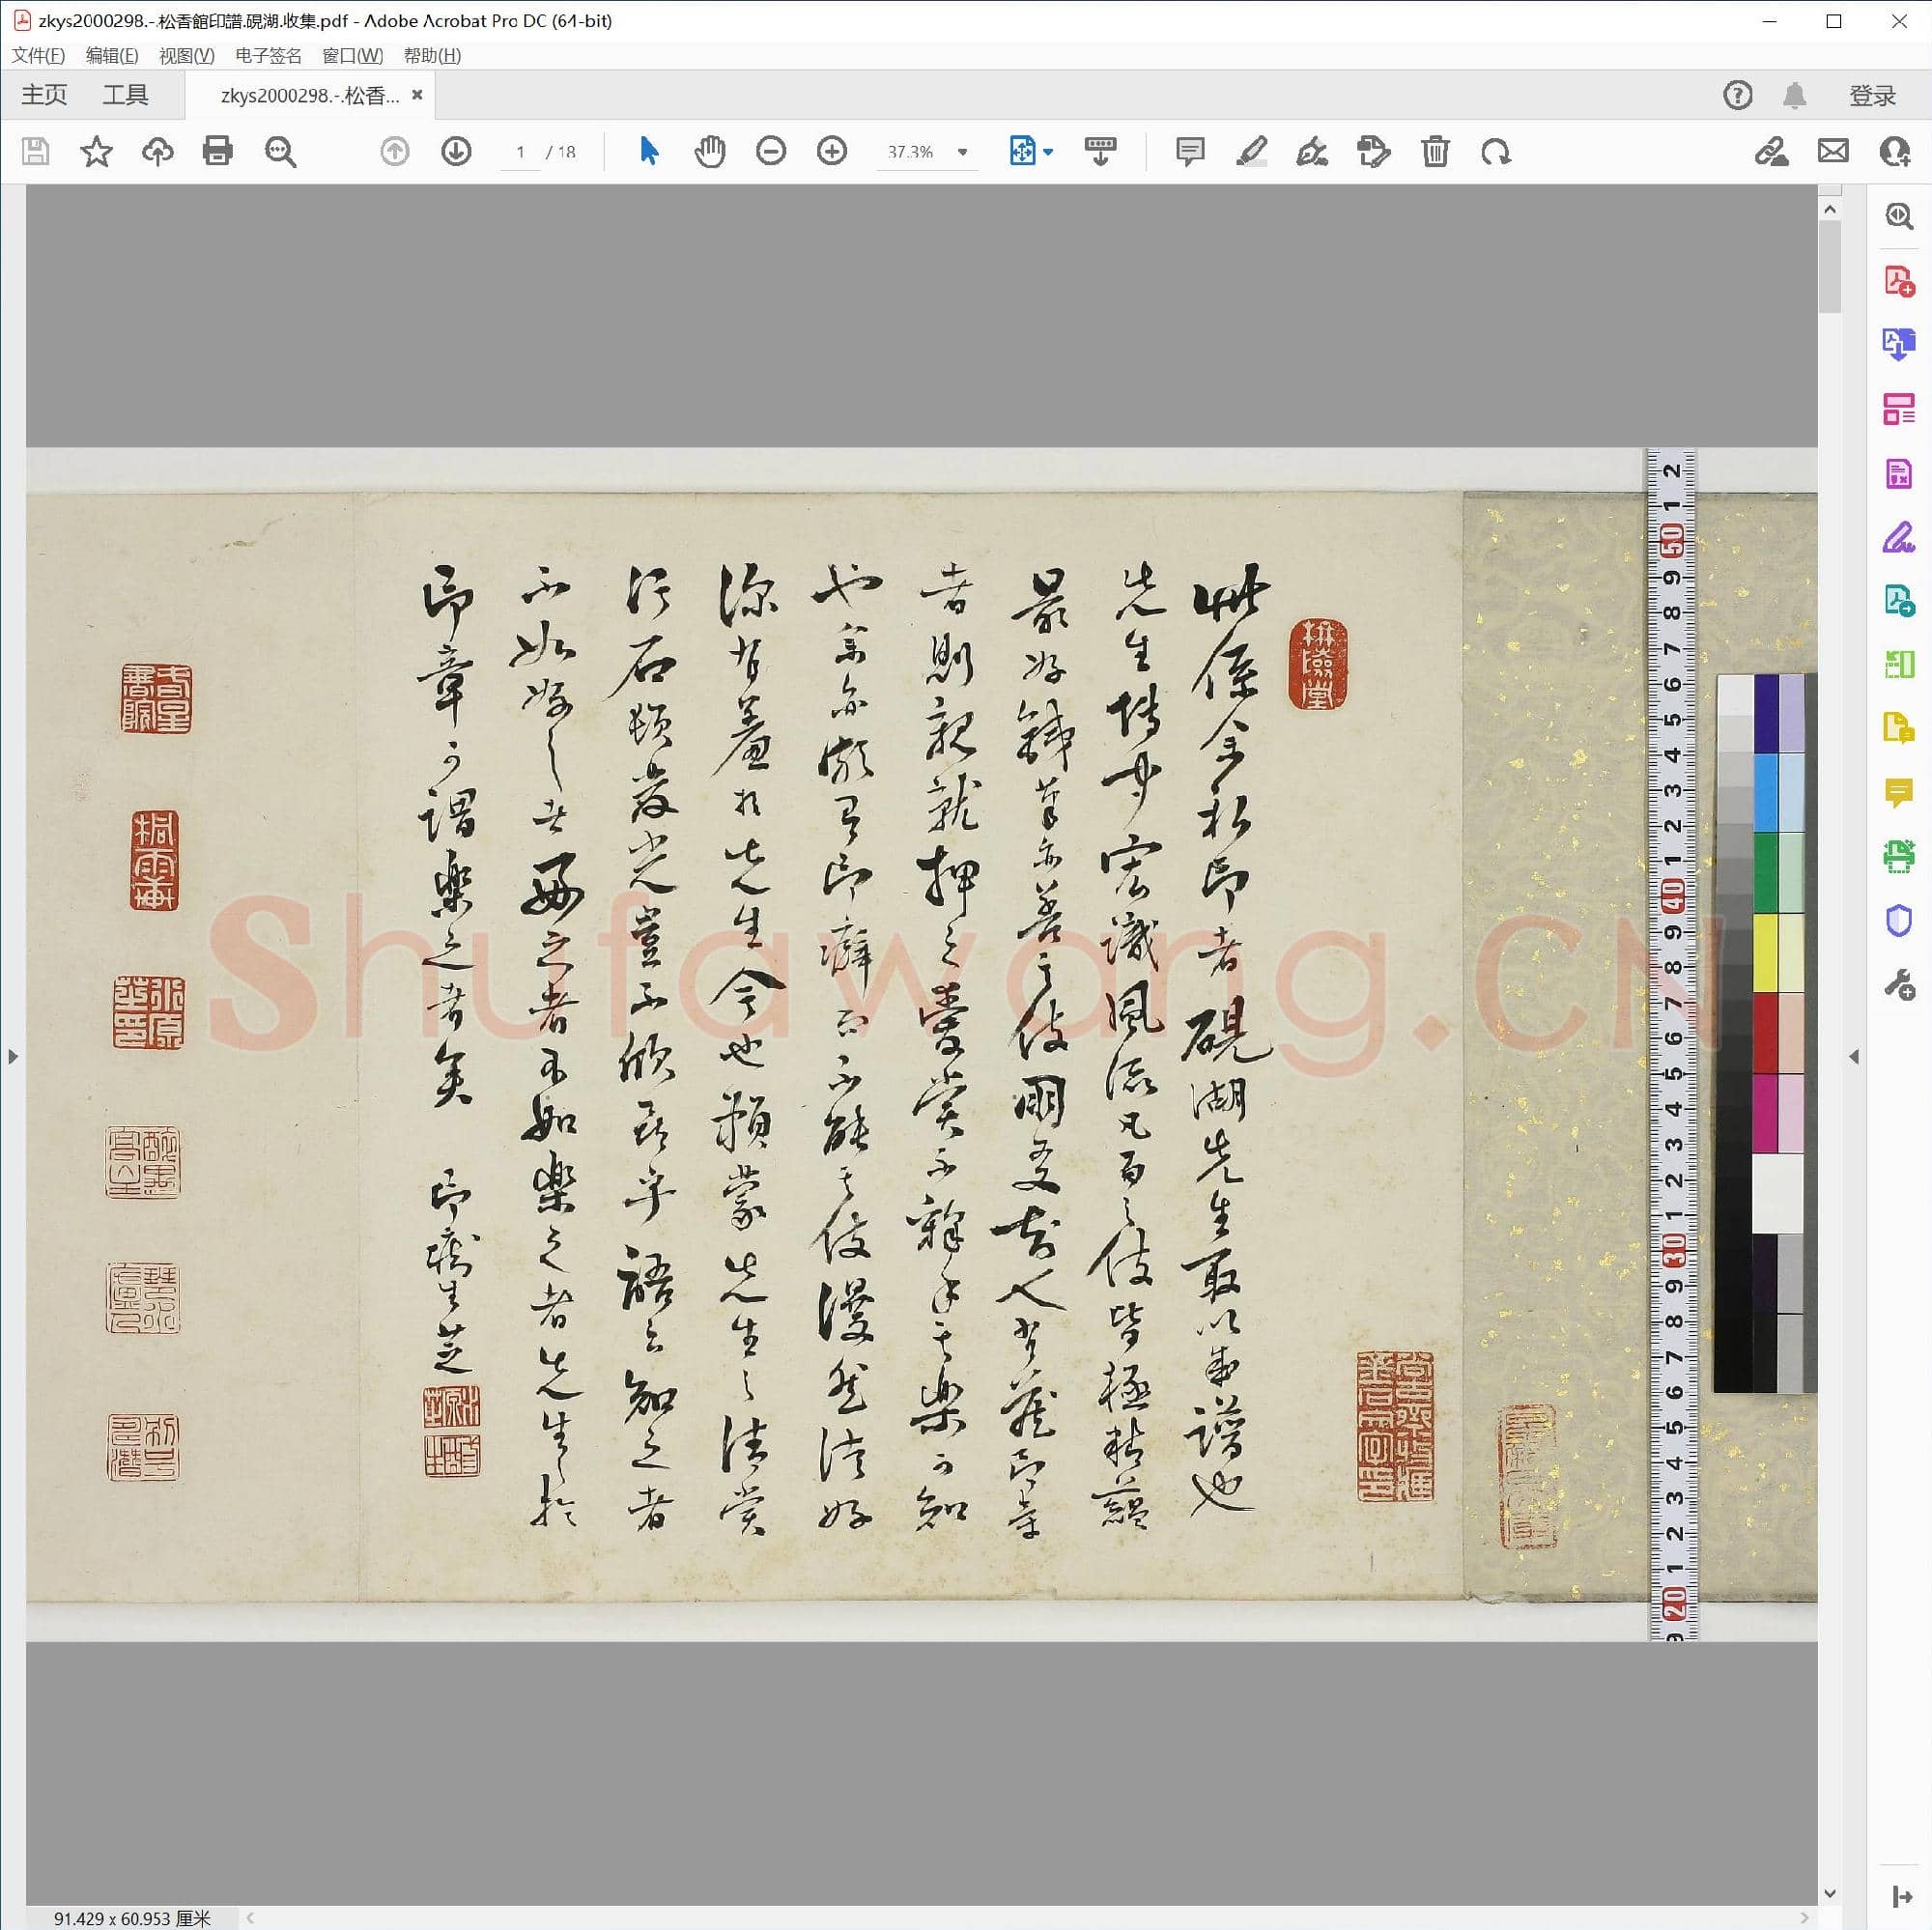The height and width of the screenshot is (1930, 1932).
Task: Click inside the page number field
Action: coord(519,152)
